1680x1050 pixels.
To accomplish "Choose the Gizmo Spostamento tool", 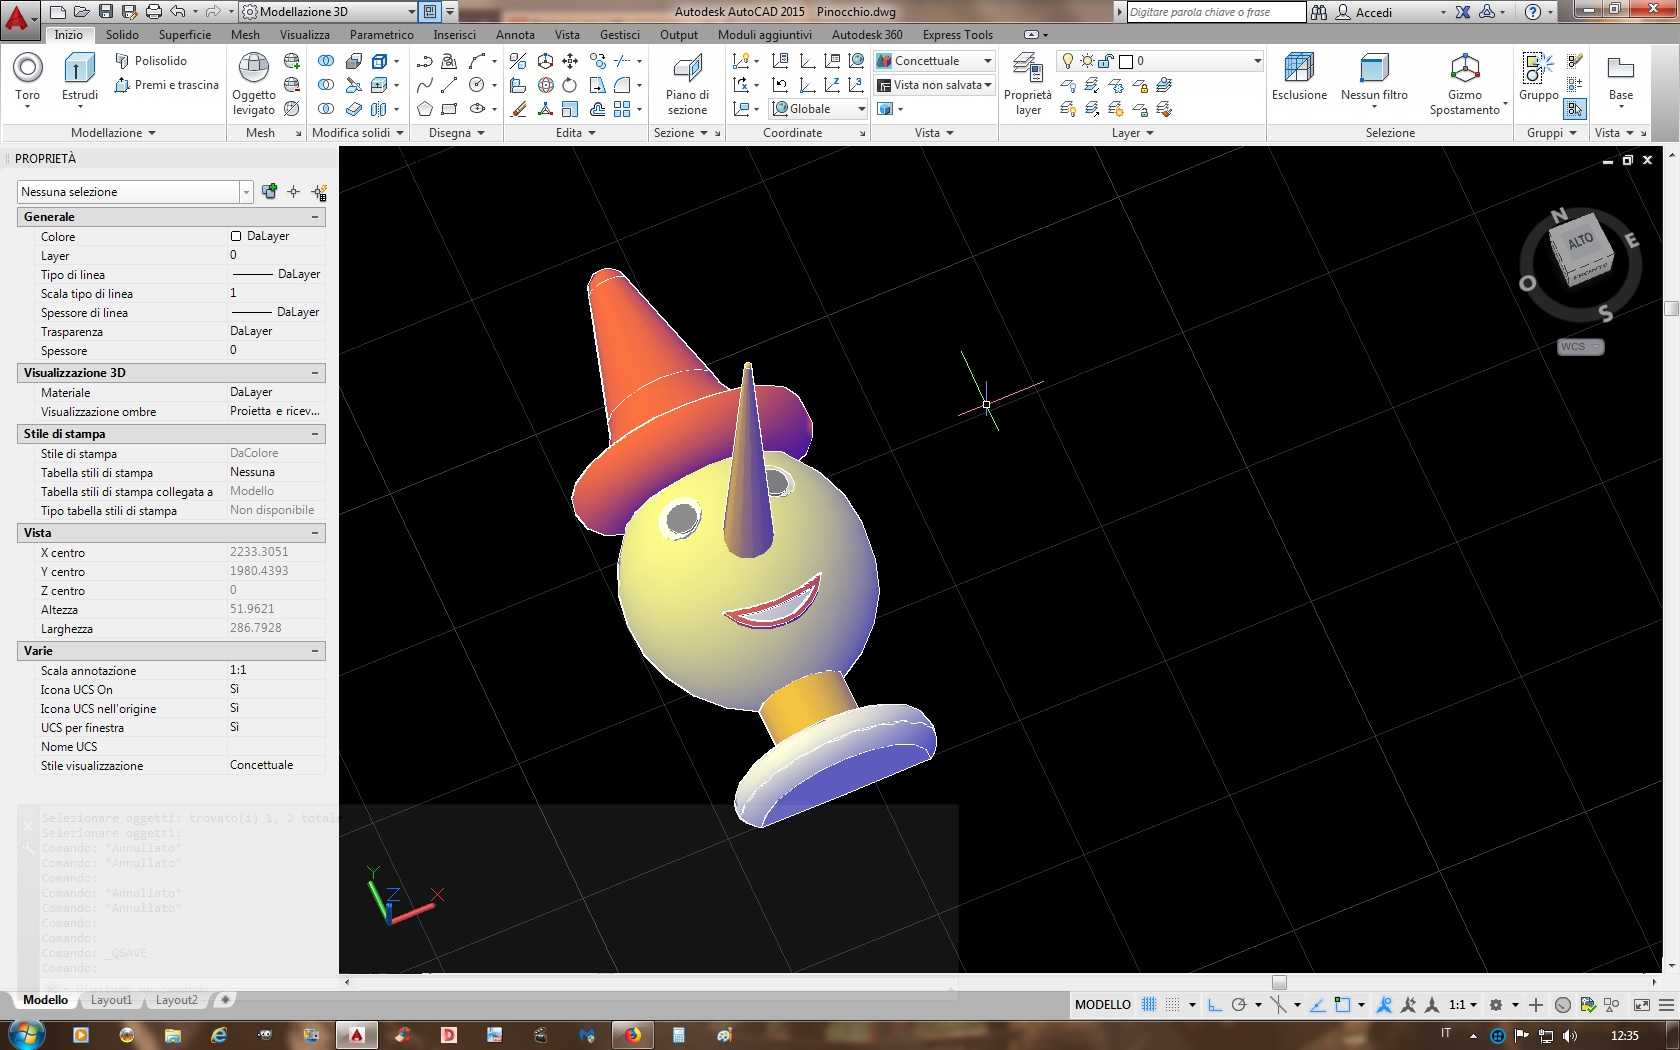I will [1464, 84].
